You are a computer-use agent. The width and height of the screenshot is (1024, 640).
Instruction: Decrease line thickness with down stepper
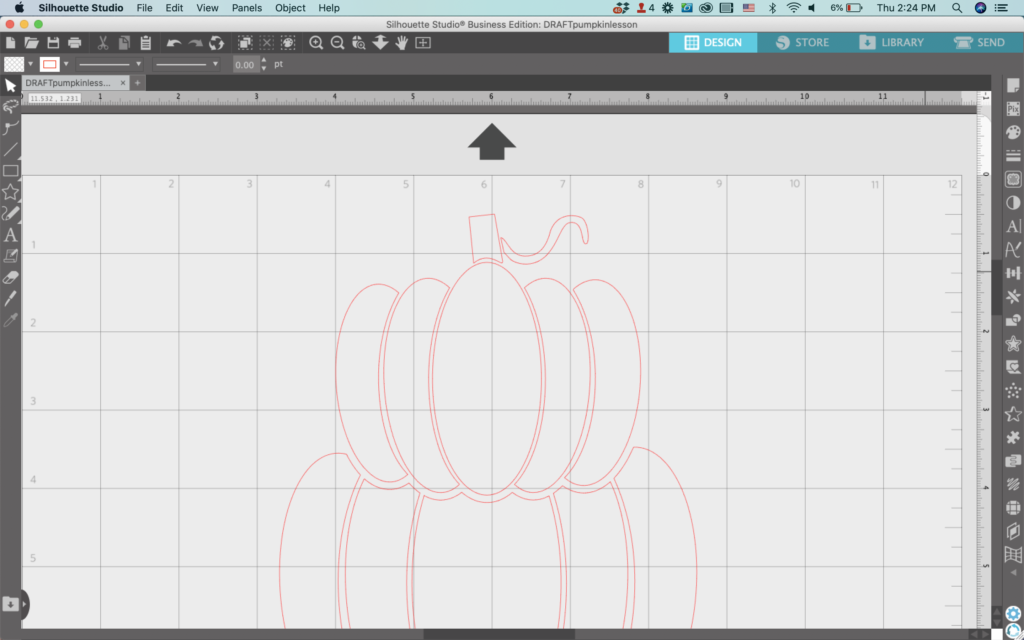tap(264, 69)
